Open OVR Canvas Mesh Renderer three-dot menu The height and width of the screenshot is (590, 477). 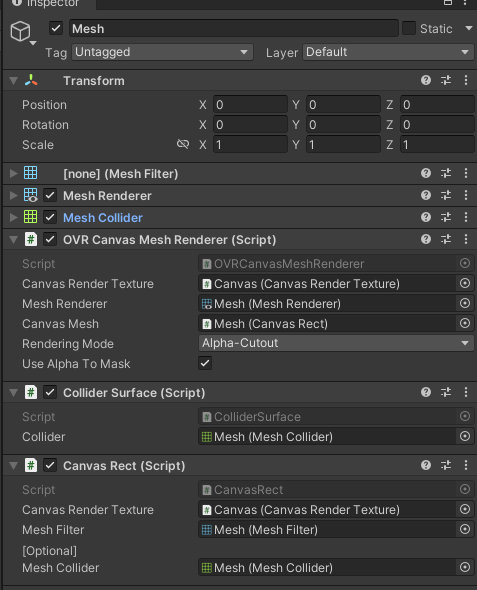[x=466, y=239]
